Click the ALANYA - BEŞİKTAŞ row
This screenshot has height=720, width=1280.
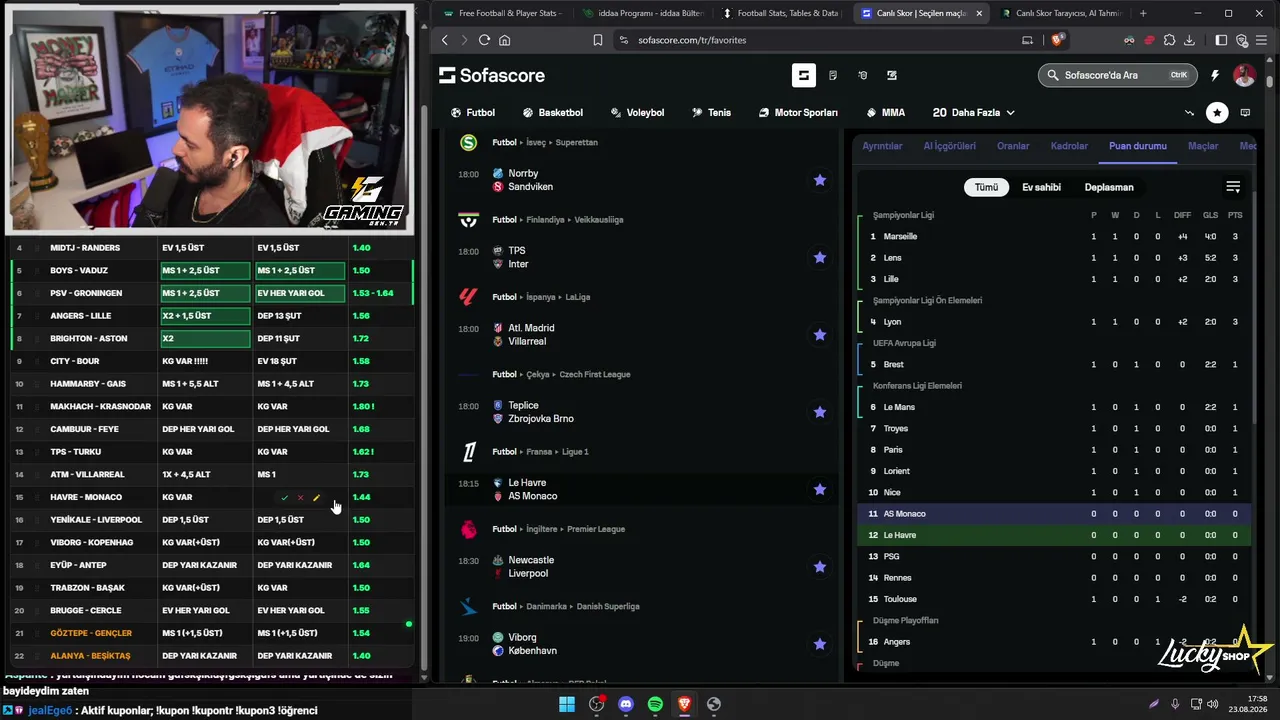[x=212, y=656]
